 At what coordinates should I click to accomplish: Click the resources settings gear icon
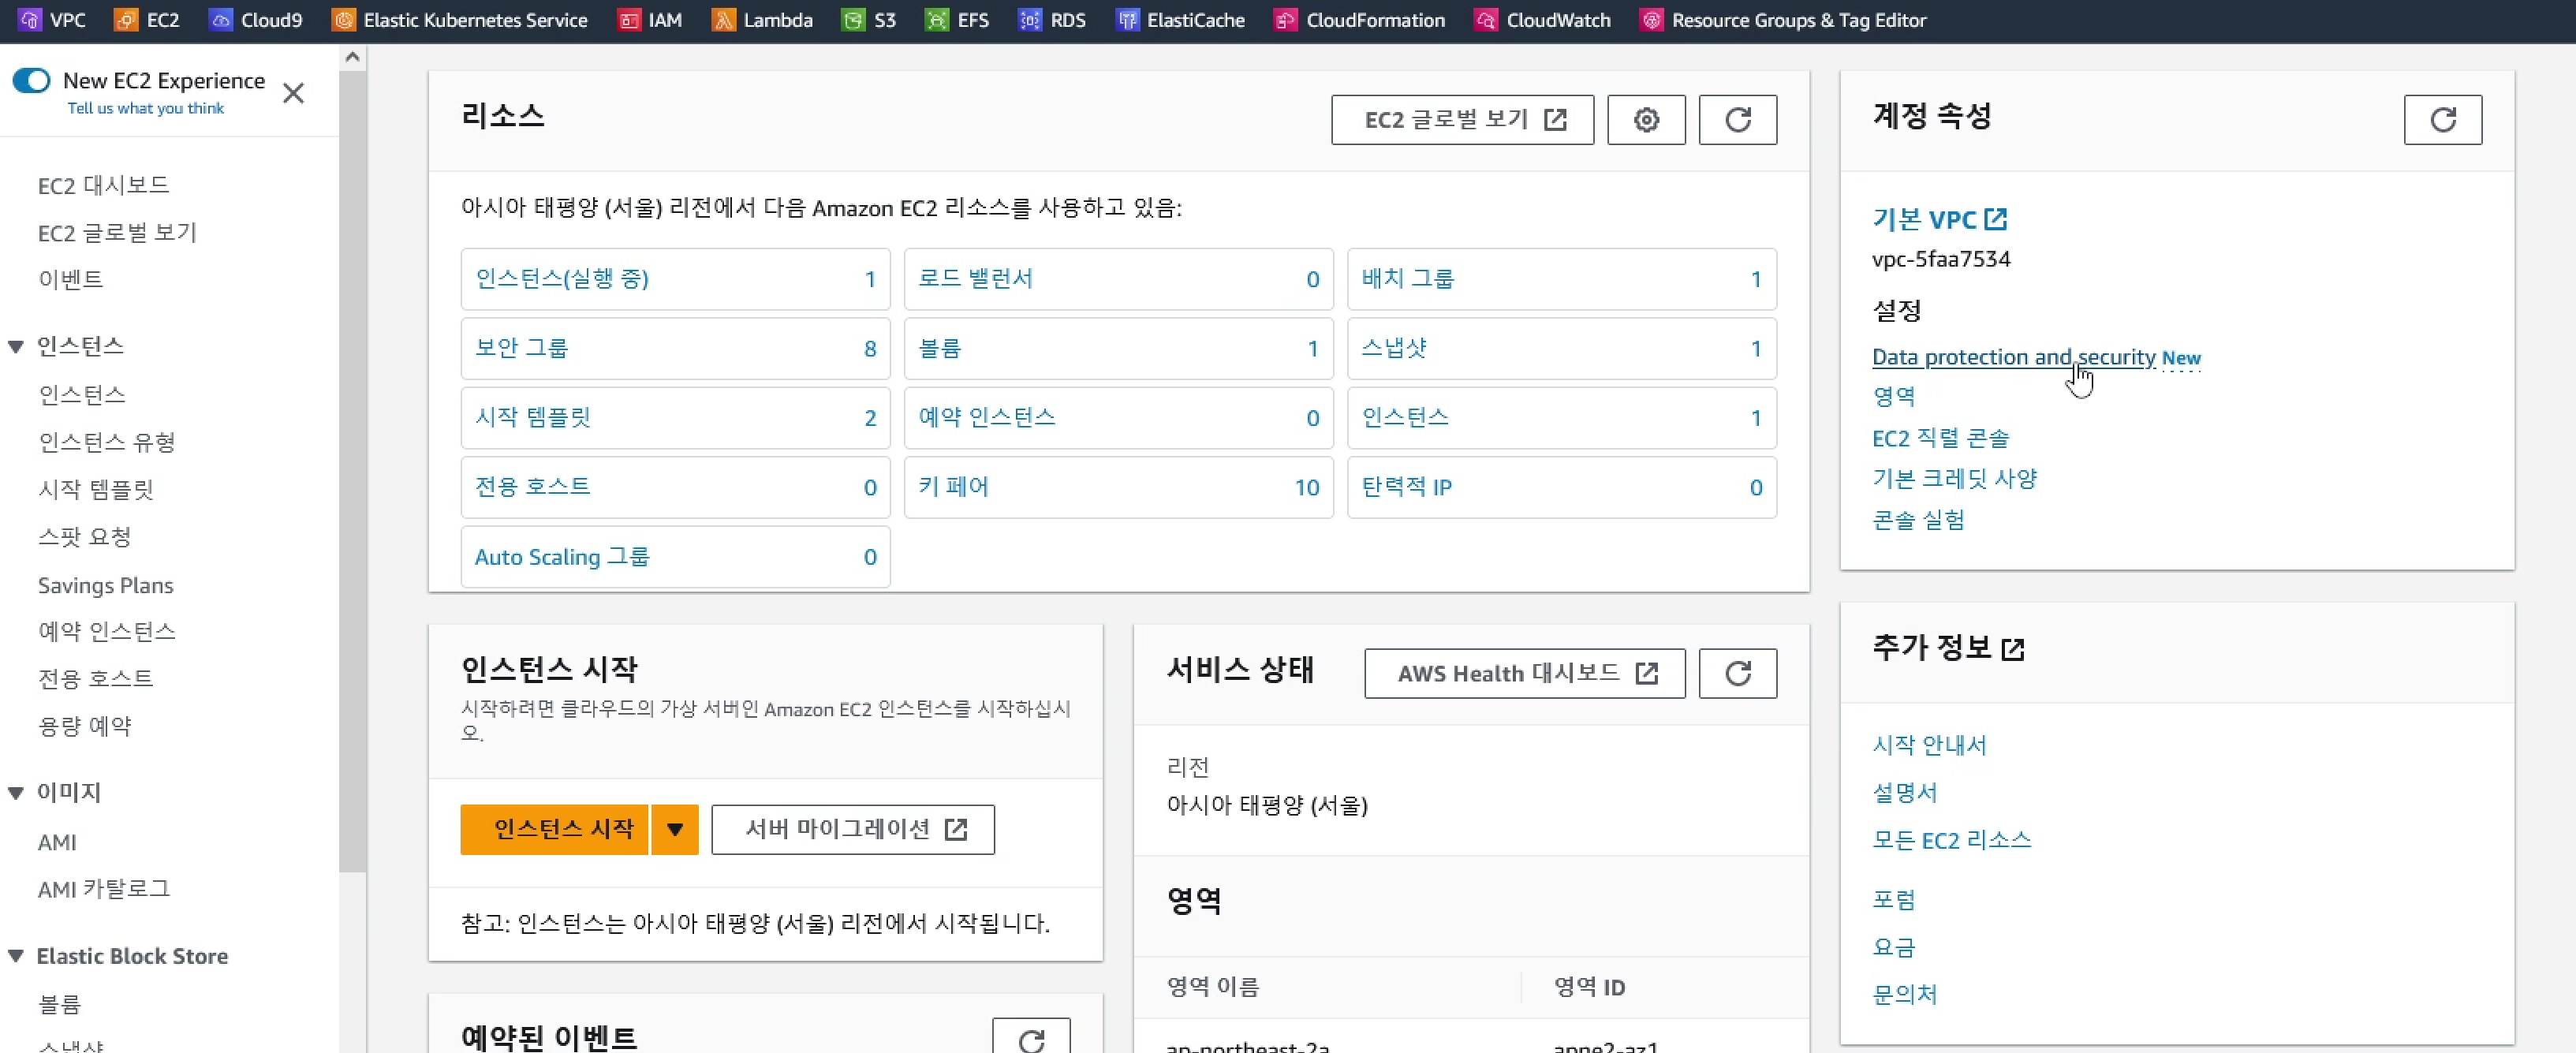point(1646,120)
